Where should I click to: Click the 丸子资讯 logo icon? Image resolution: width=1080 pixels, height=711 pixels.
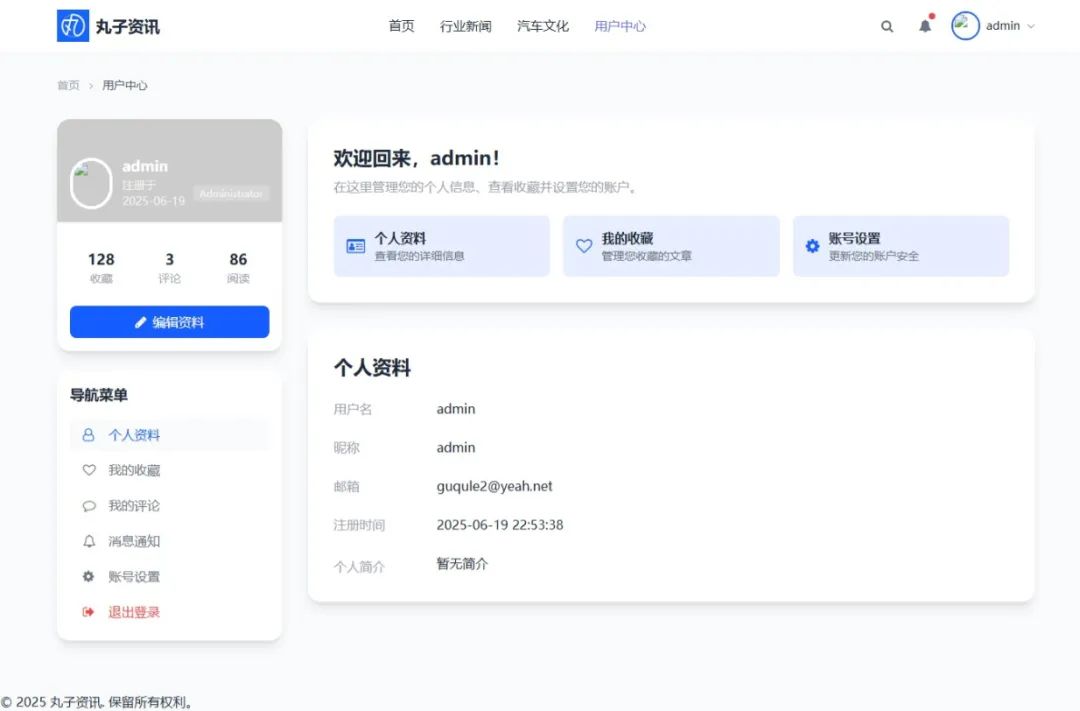pyautogui.click(x=72, y=25)
